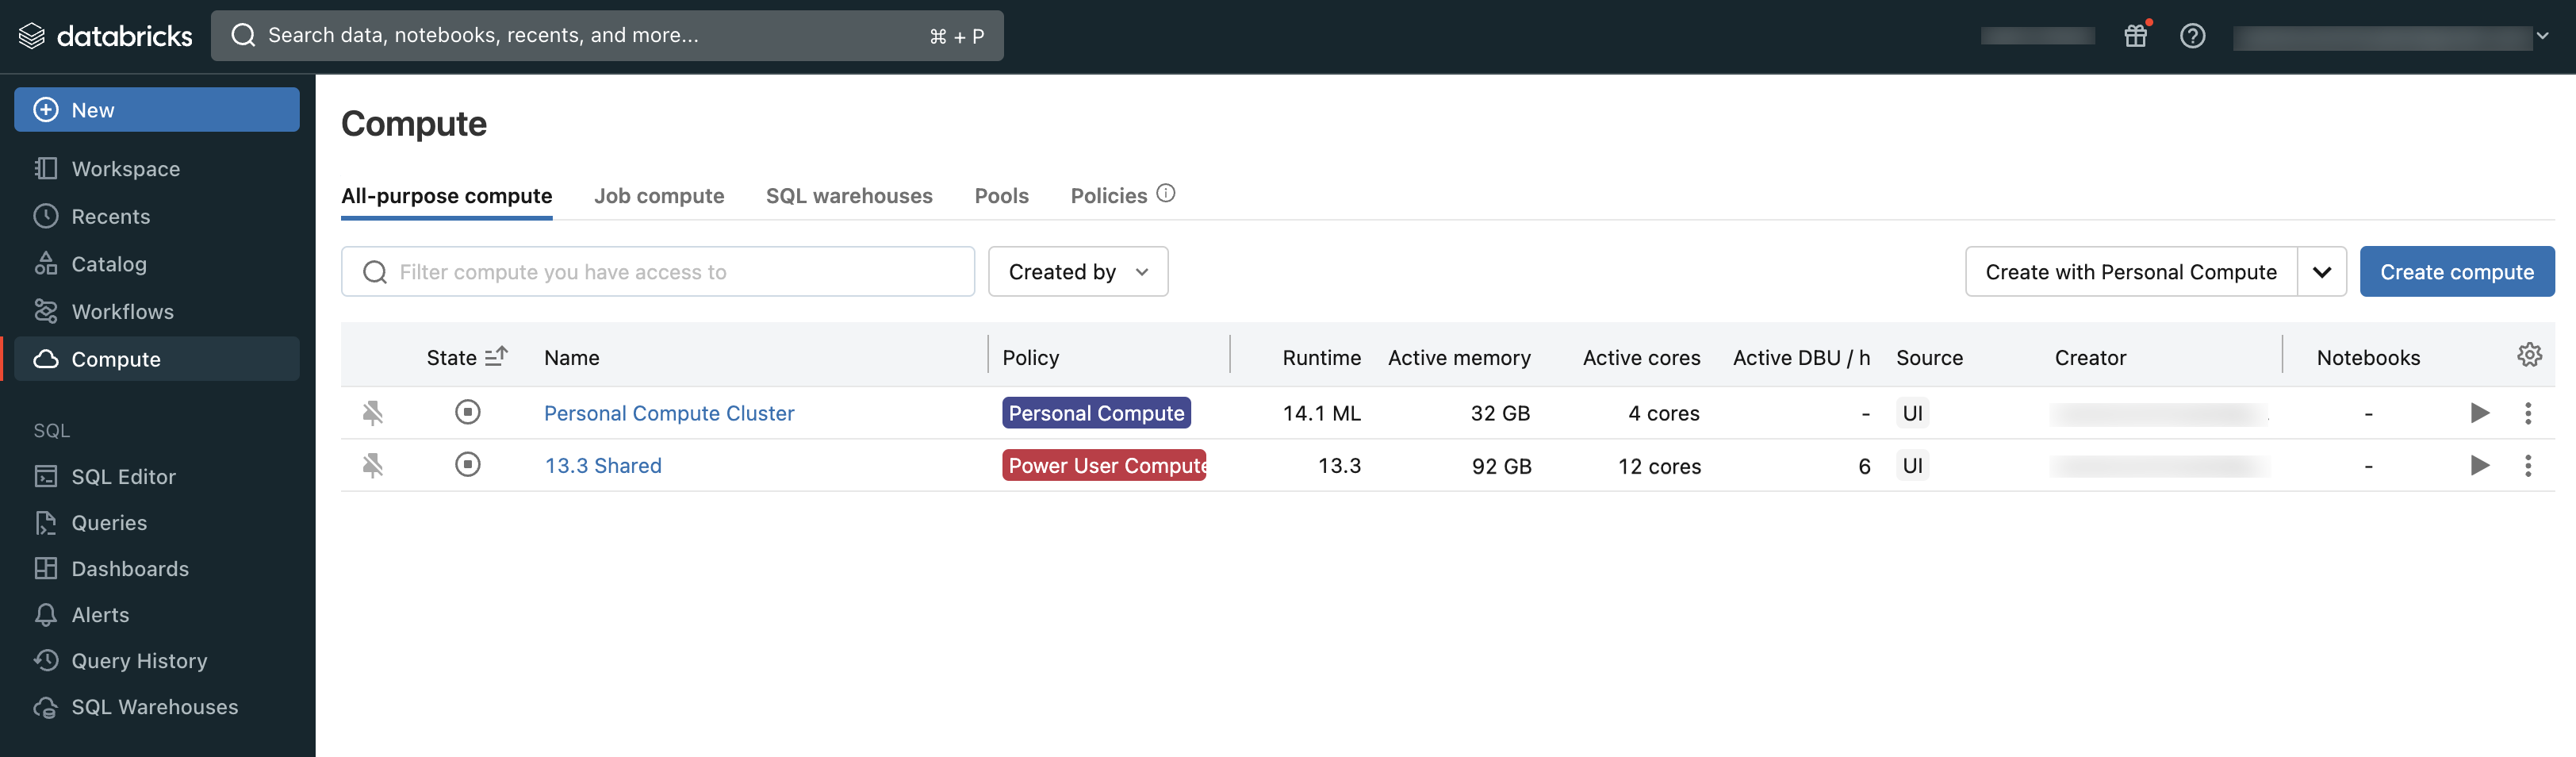Viewport: 2576px width, 757px height.
Task: Open kebab menu for Personal Compute Cluster
Action: (2527, 413)
